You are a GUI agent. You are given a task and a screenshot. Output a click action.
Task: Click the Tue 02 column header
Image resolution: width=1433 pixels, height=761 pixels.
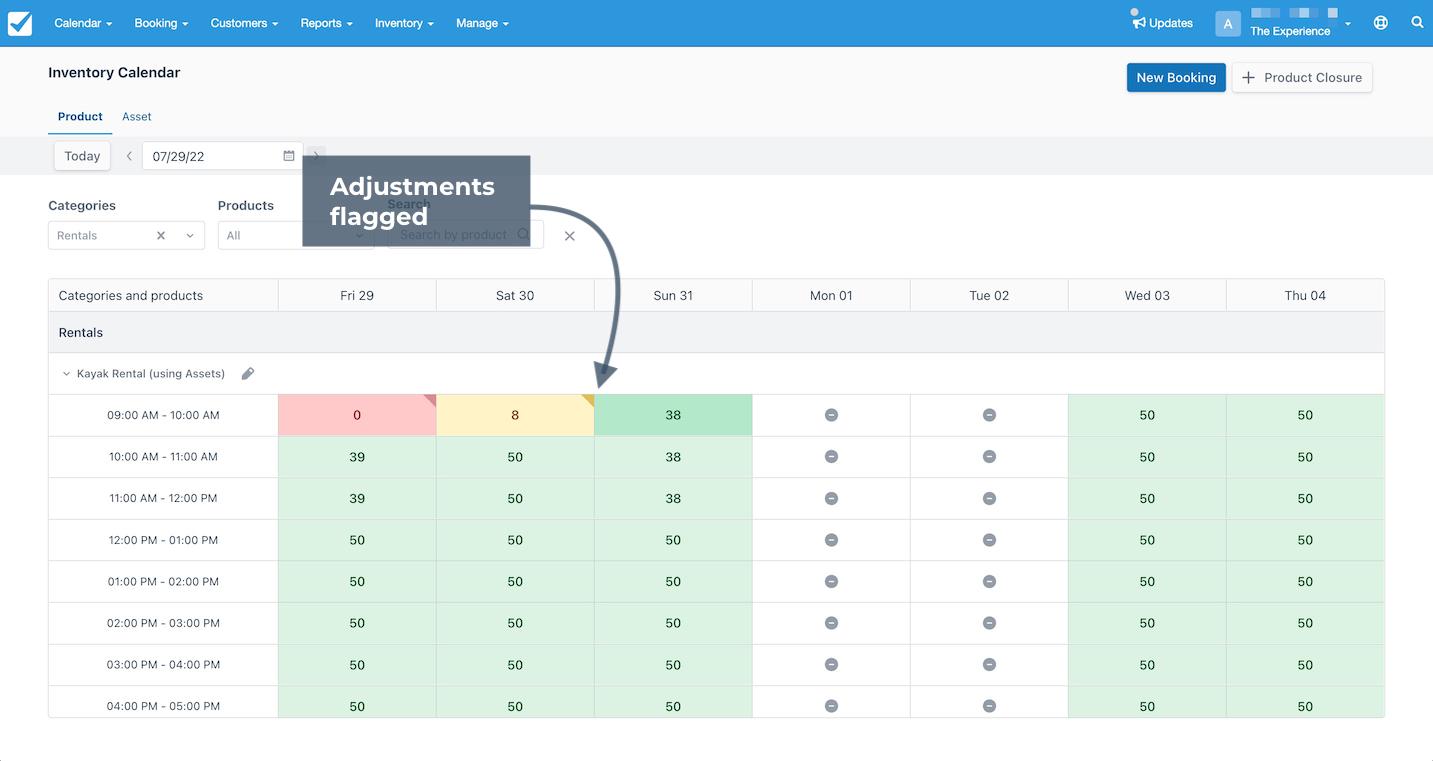(989, 296)
